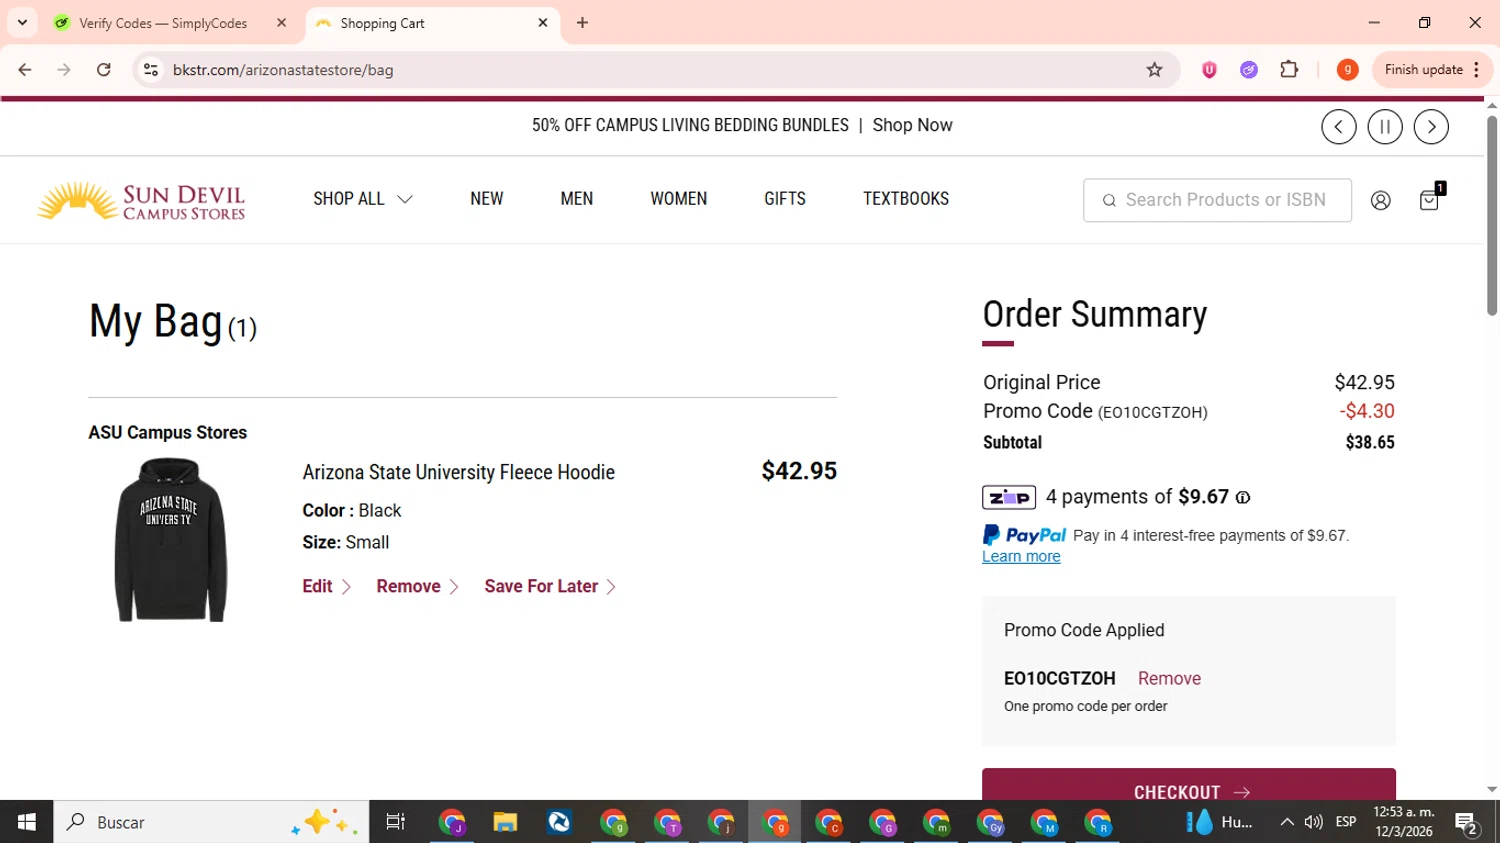Open the user account profile icon
This screenshot has height=843, width=1500.
tap(1380, 200)
